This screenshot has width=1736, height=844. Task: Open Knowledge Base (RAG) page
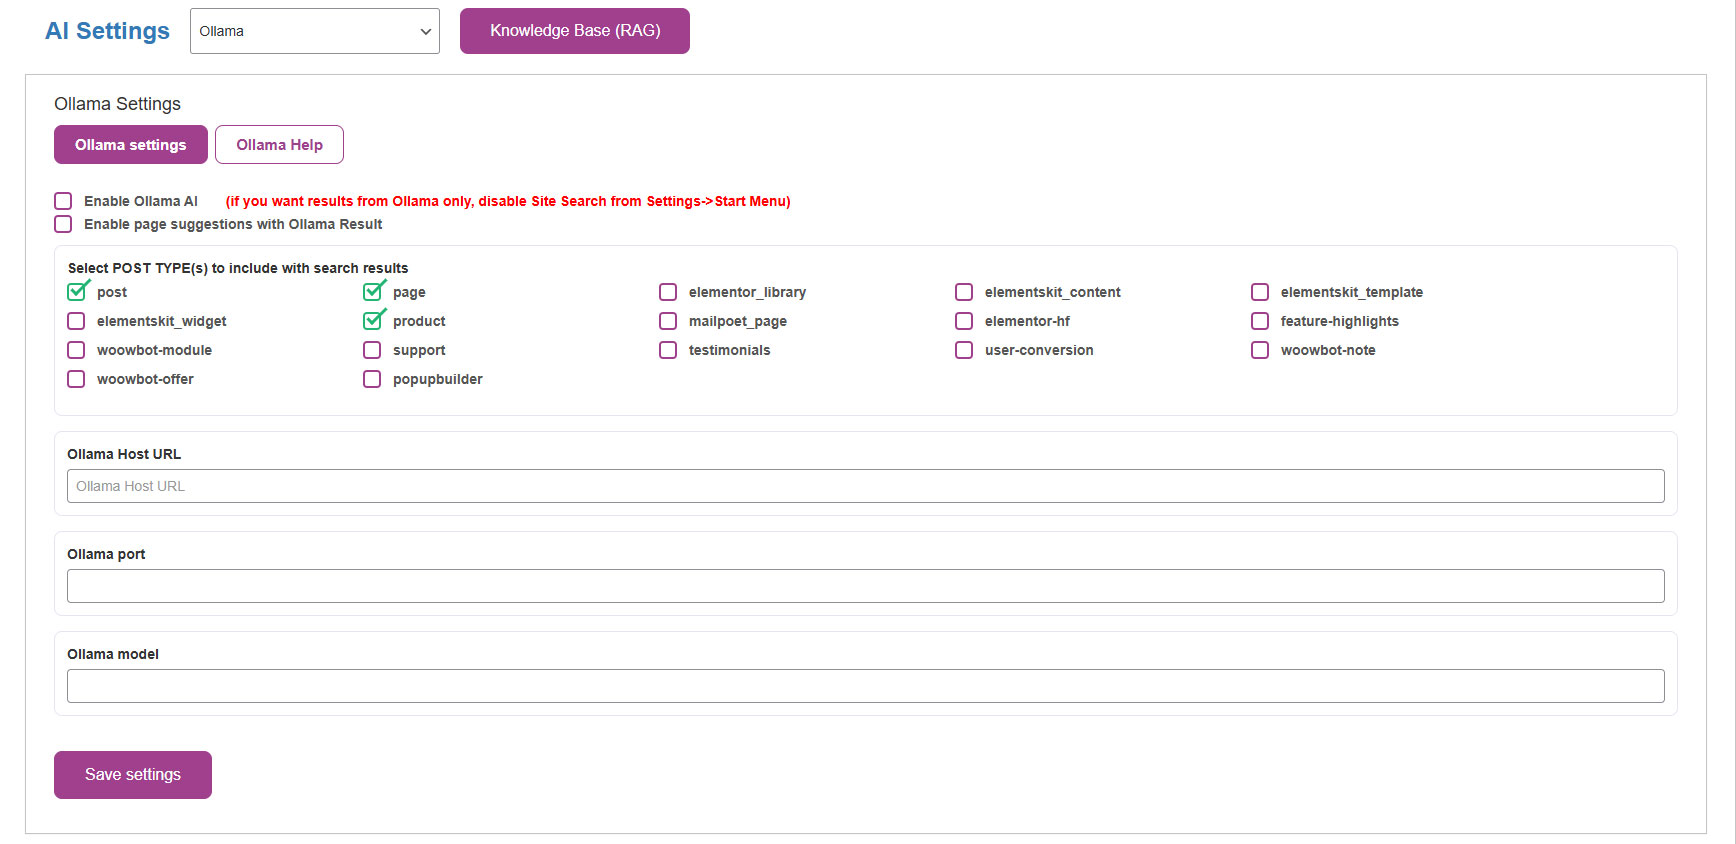(574, 31)
